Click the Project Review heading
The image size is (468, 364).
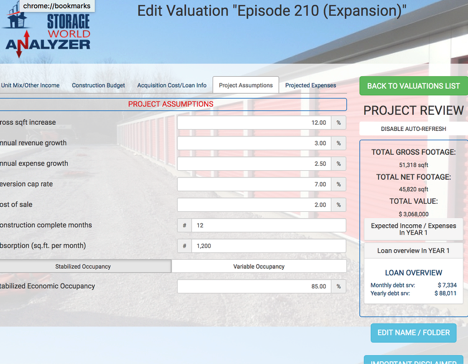413,111
